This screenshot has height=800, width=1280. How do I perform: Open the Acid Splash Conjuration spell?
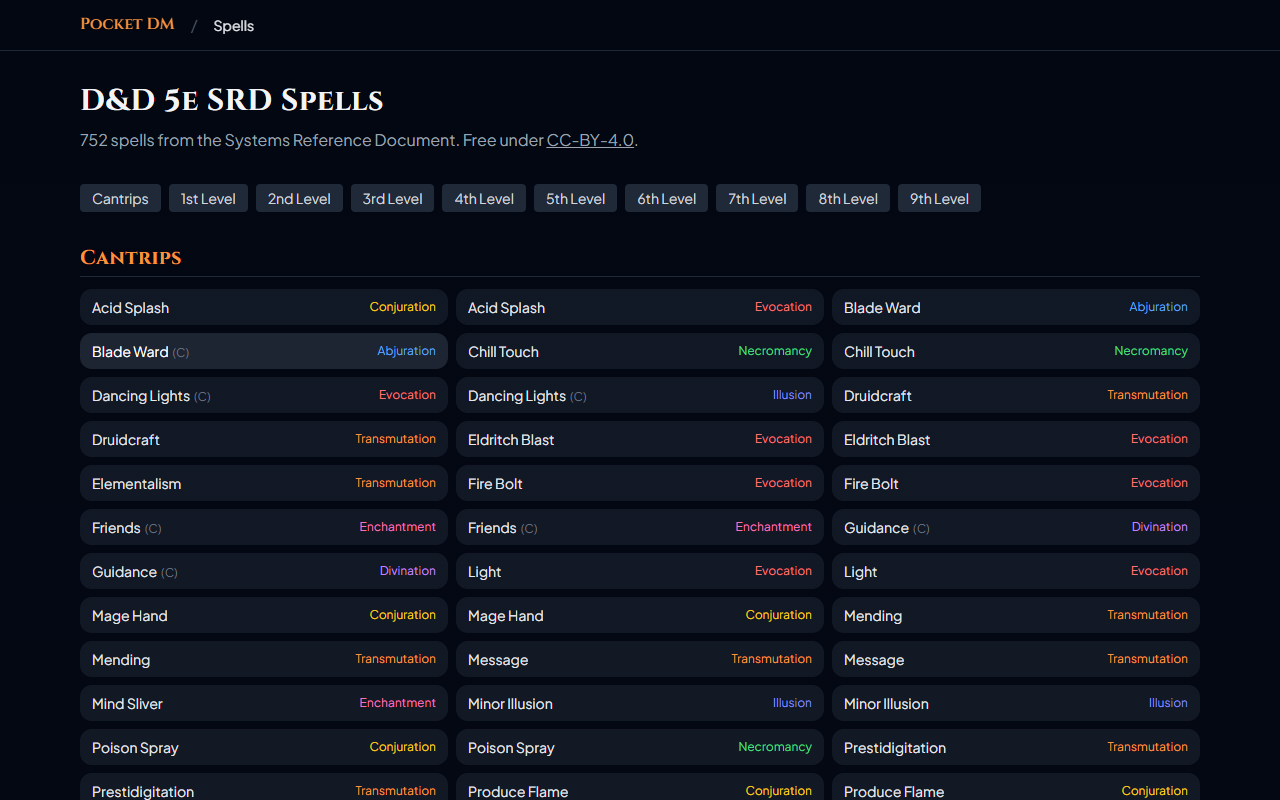[263, 307]
